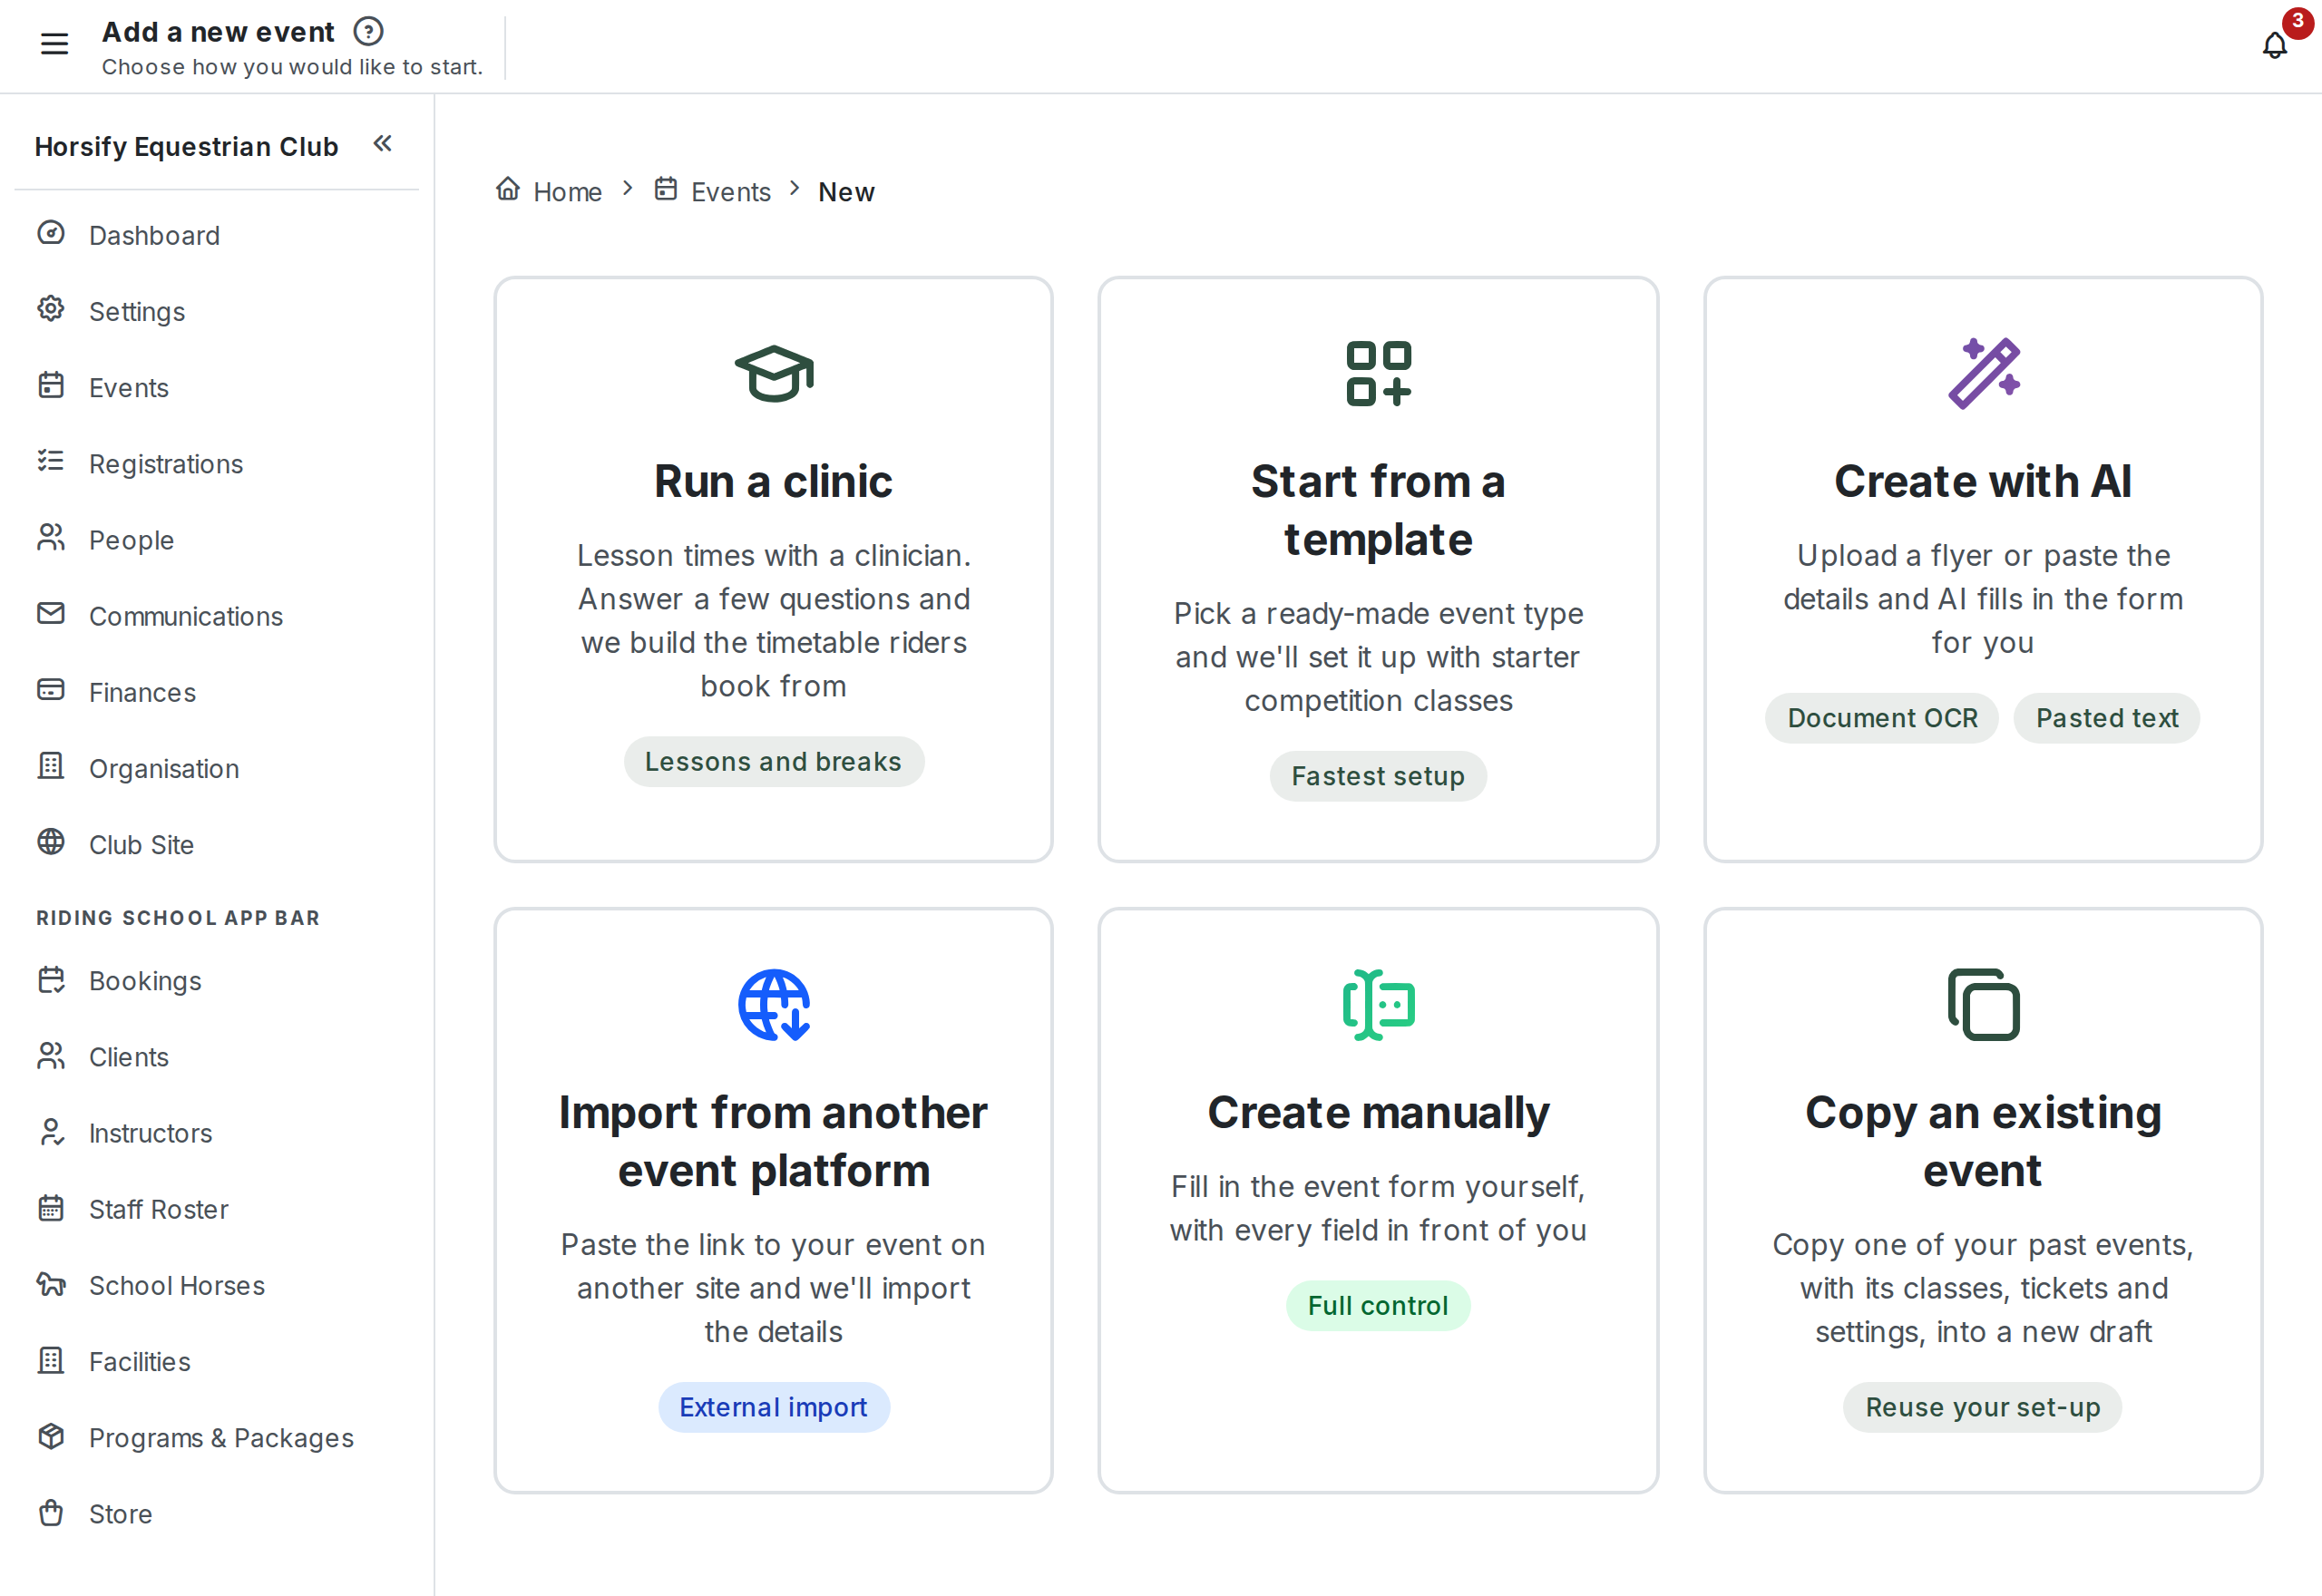The height and width of the screenshot is (1596, 2322).
Task: Select the Create manually card heading
Action: point(1378,1113)
